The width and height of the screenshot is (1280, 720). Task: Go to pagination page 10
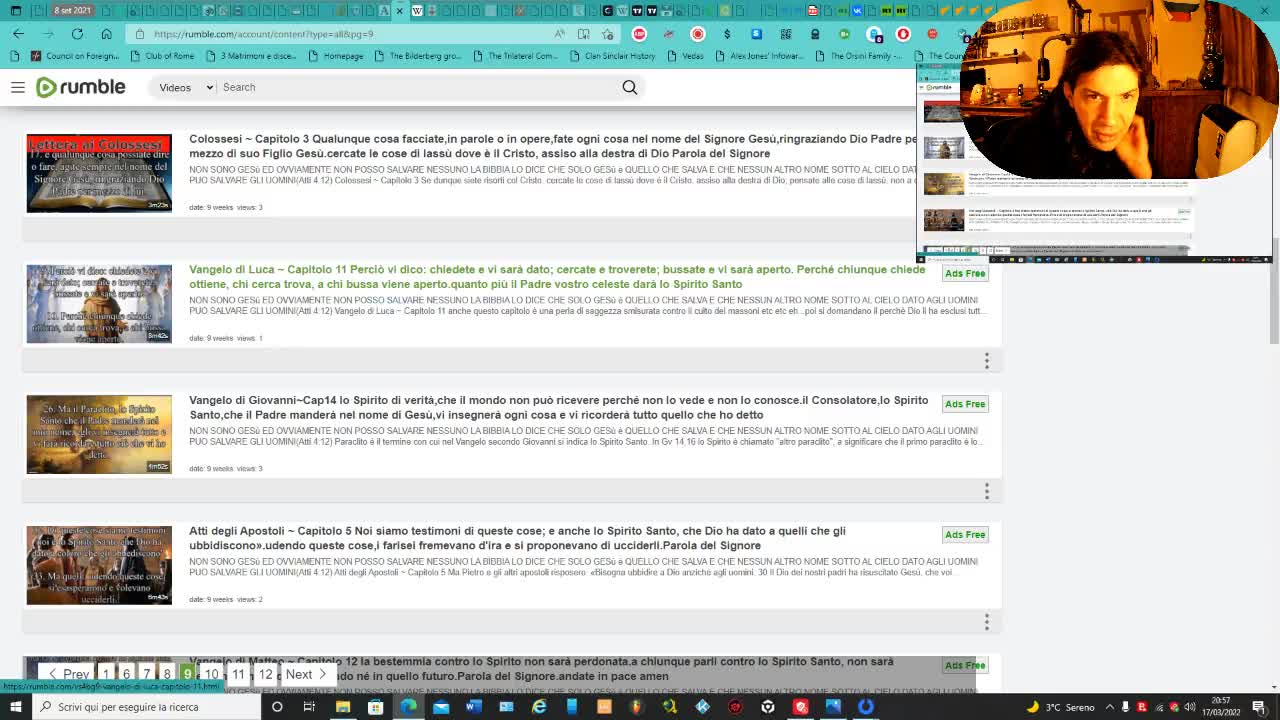click(x=211, y=675)
